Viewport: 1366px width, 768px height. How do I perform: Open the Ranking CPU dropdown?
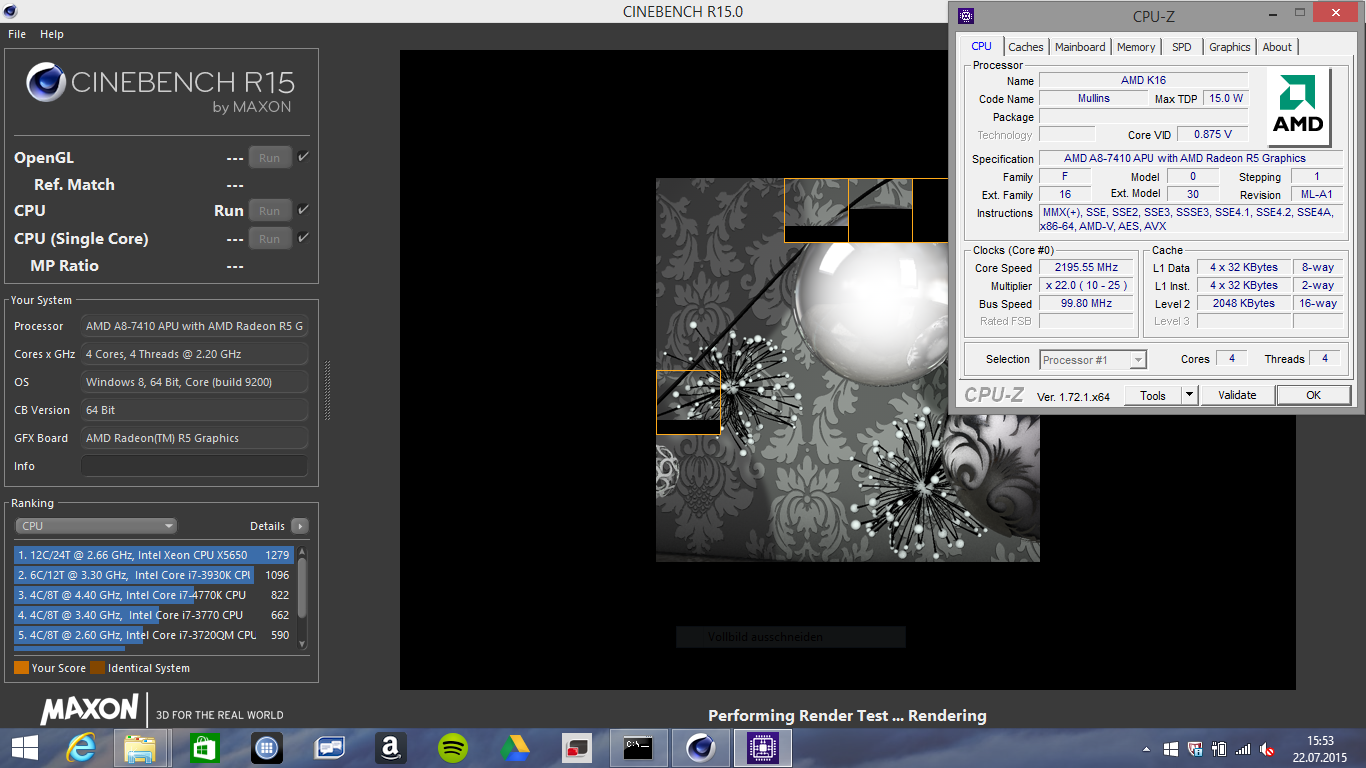[96, 526]
